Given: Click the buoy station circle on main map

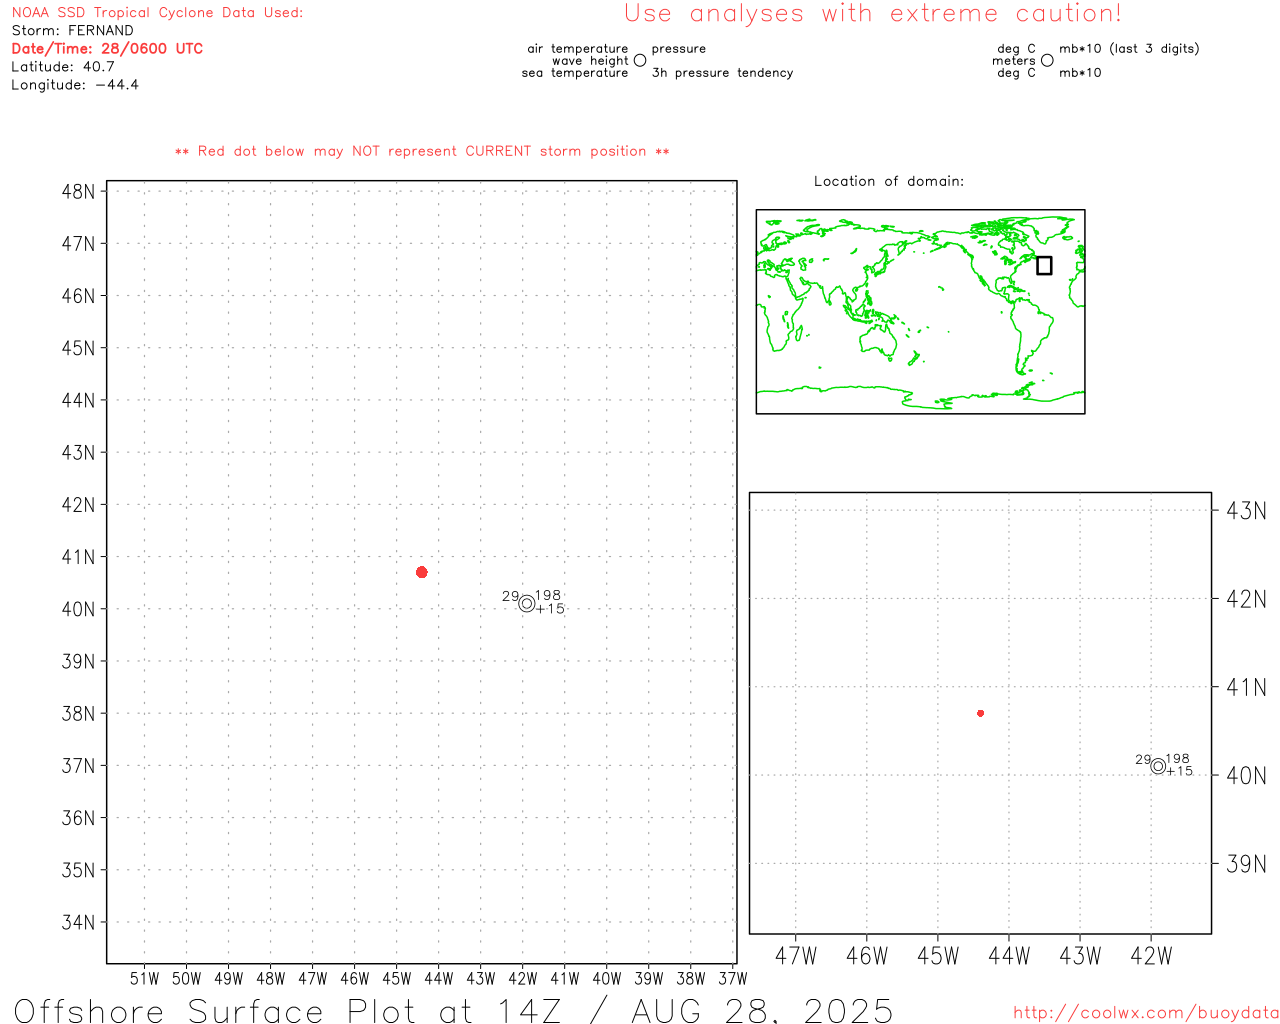Looking at the screenshot, I should click(x=527, y=603).
